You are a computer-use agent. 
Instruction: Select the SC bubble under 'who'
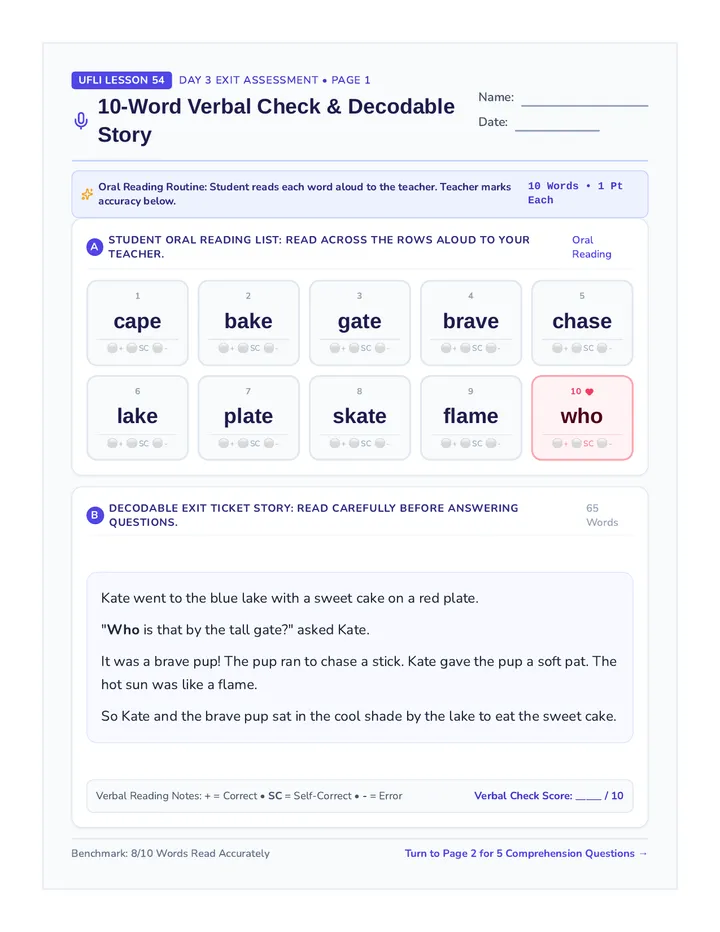(x=576, y=443)
